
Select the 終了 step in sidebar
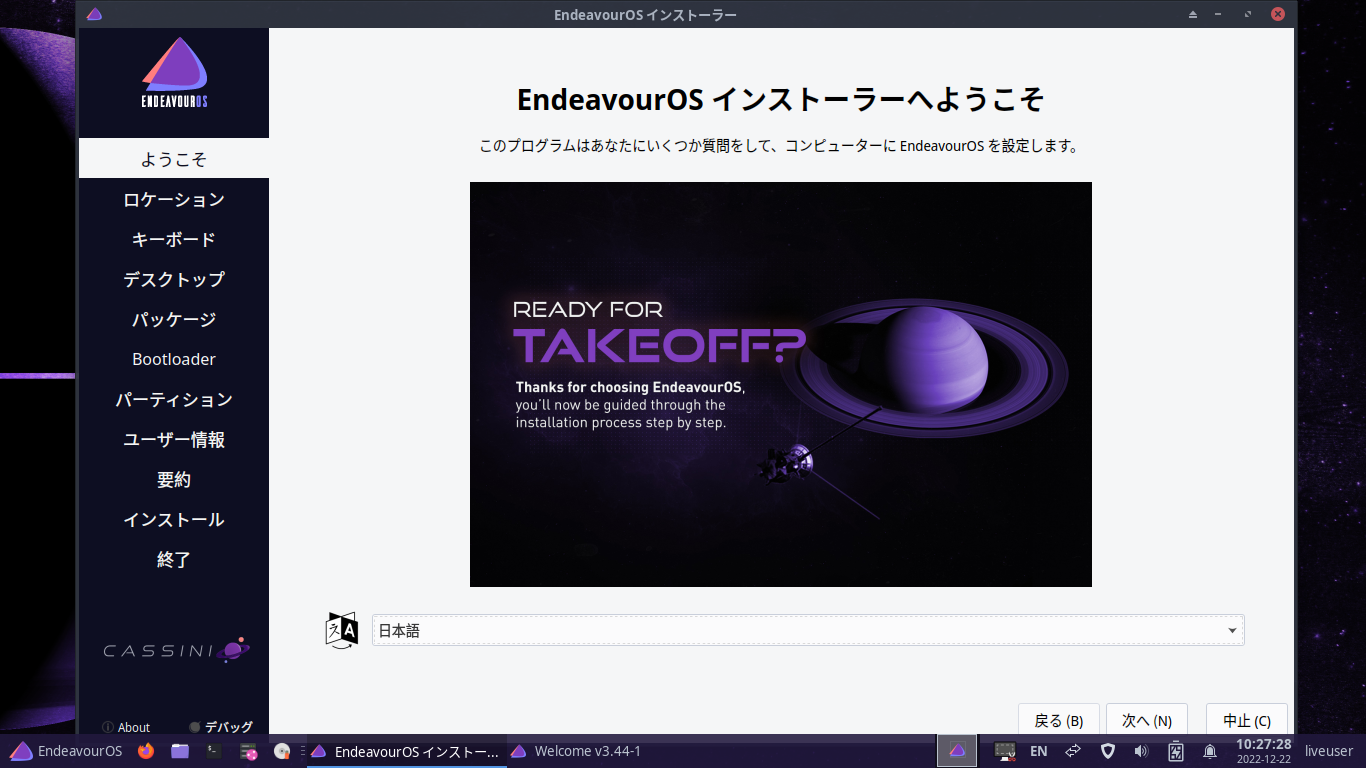point(174,559)
